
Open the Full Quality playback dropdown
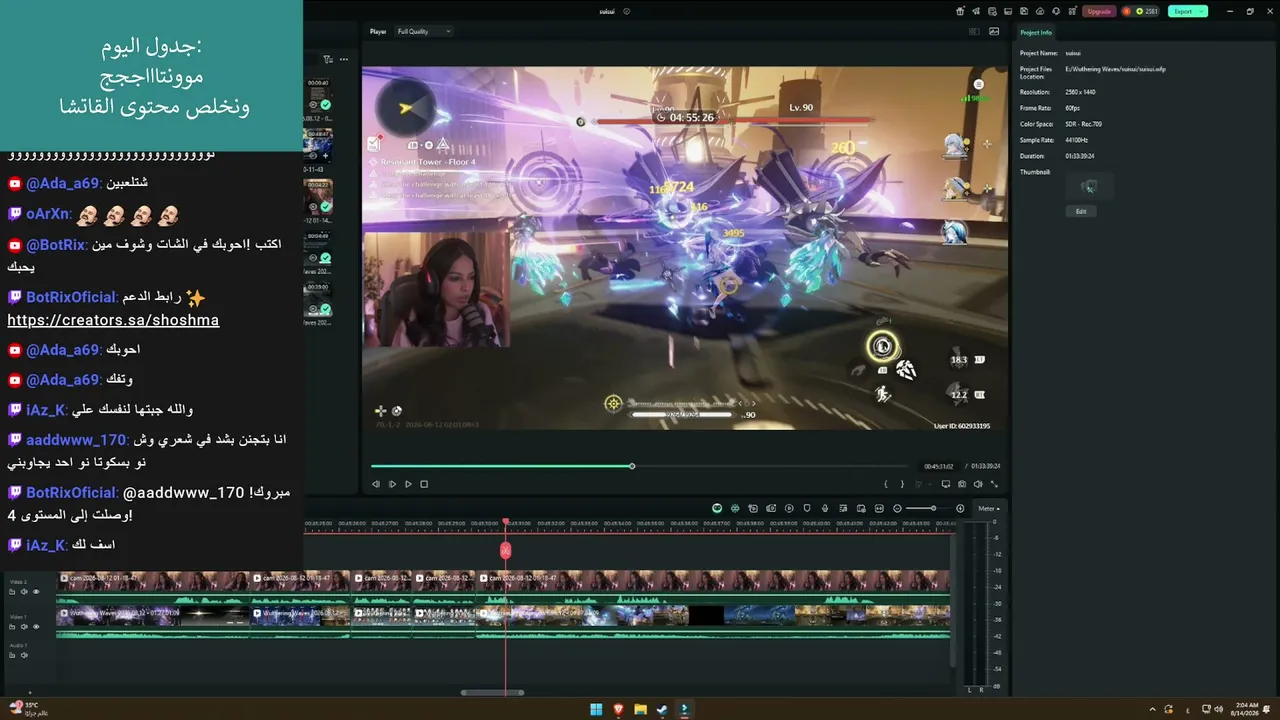pyautogui.click(x=423, y=31)
